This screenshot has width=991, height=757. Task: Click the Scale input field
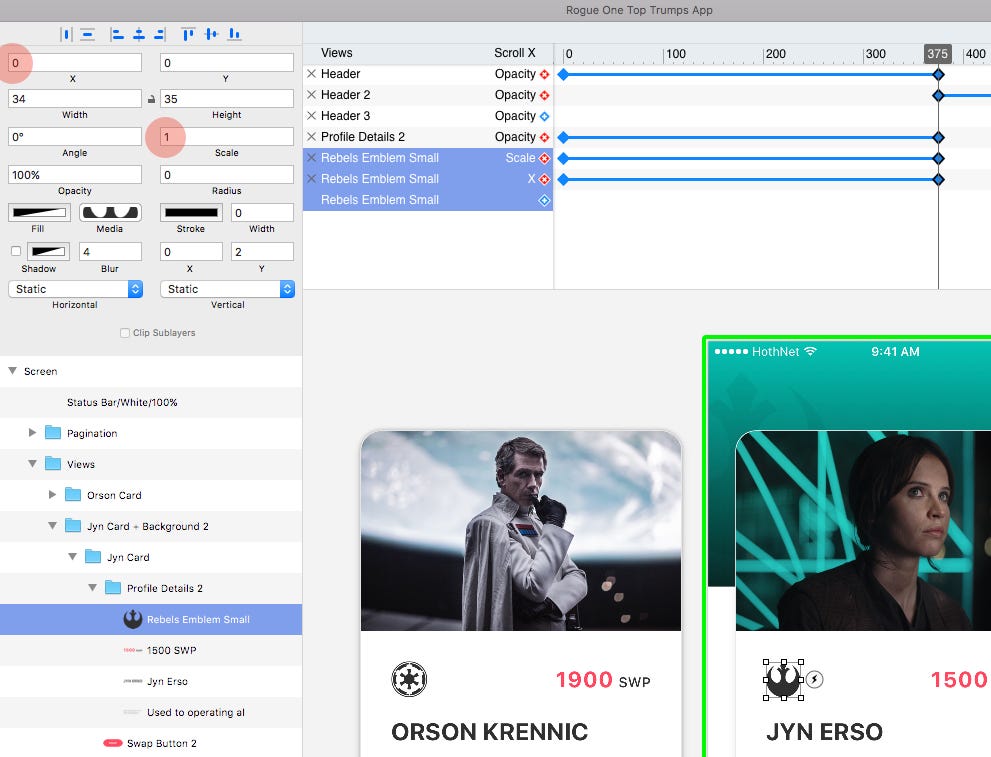coord(227,136)
